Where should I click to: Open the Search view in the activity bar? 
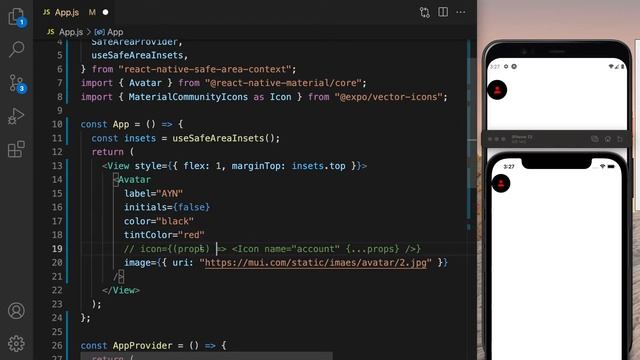pyautogui.click(x=16, y=49)
